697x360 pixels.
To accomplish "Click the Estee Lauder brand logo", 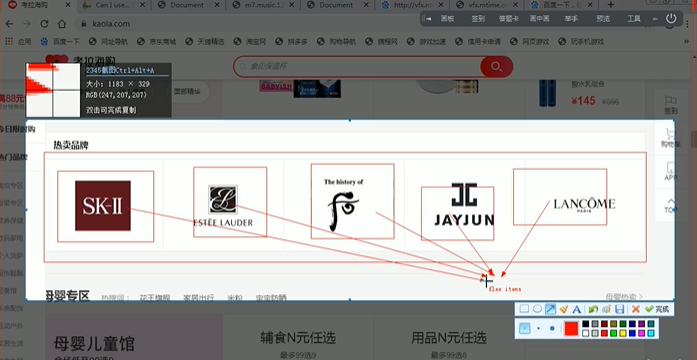I will pyautogui.click(x=223, y=206).
